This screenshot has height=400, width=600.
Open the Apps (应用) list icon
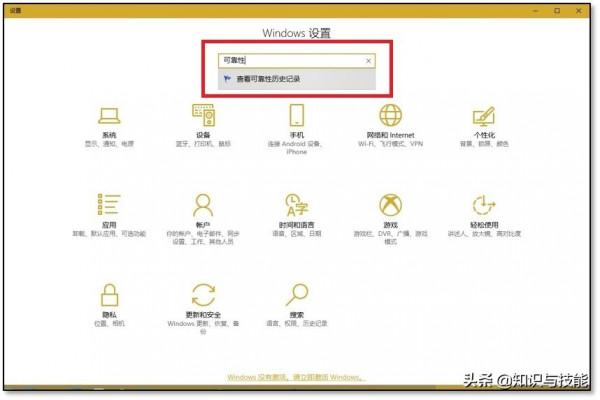[x=109, y=204]
